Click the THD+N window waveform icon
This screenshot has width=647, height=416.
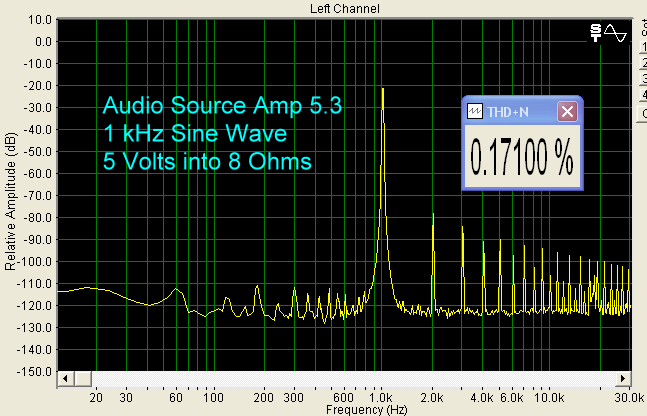476,111
